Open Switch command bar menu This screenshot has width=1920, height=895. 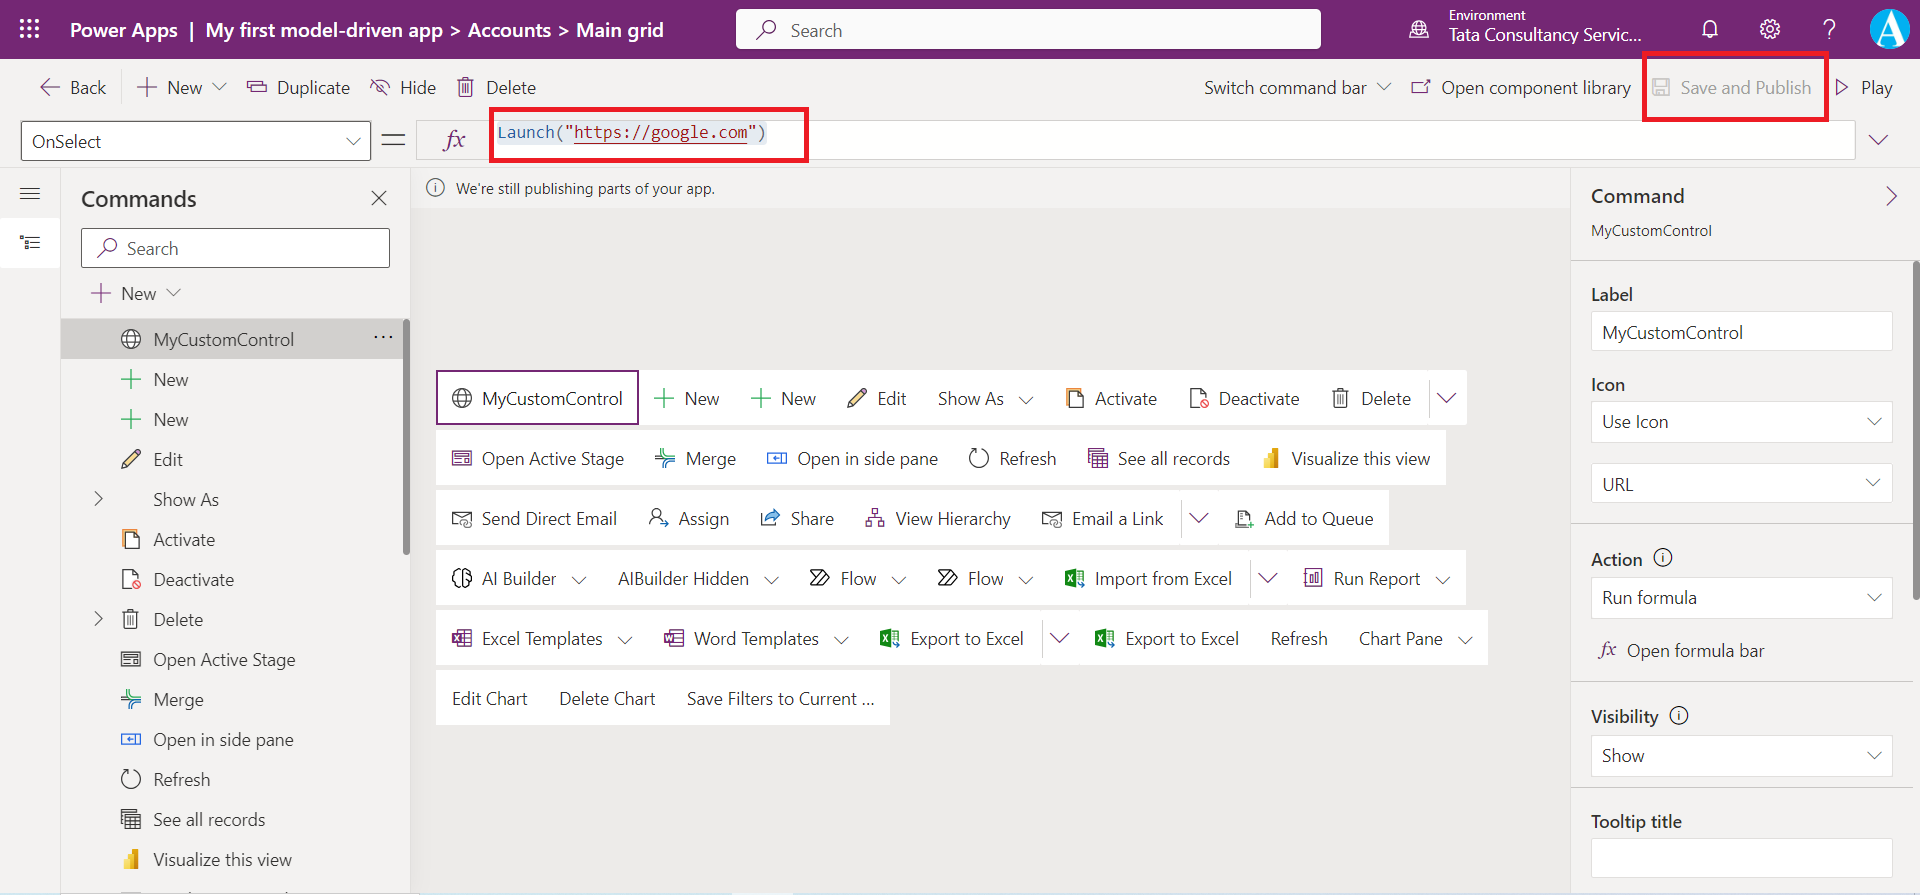pyautogui.click(x=1297, y=88)
